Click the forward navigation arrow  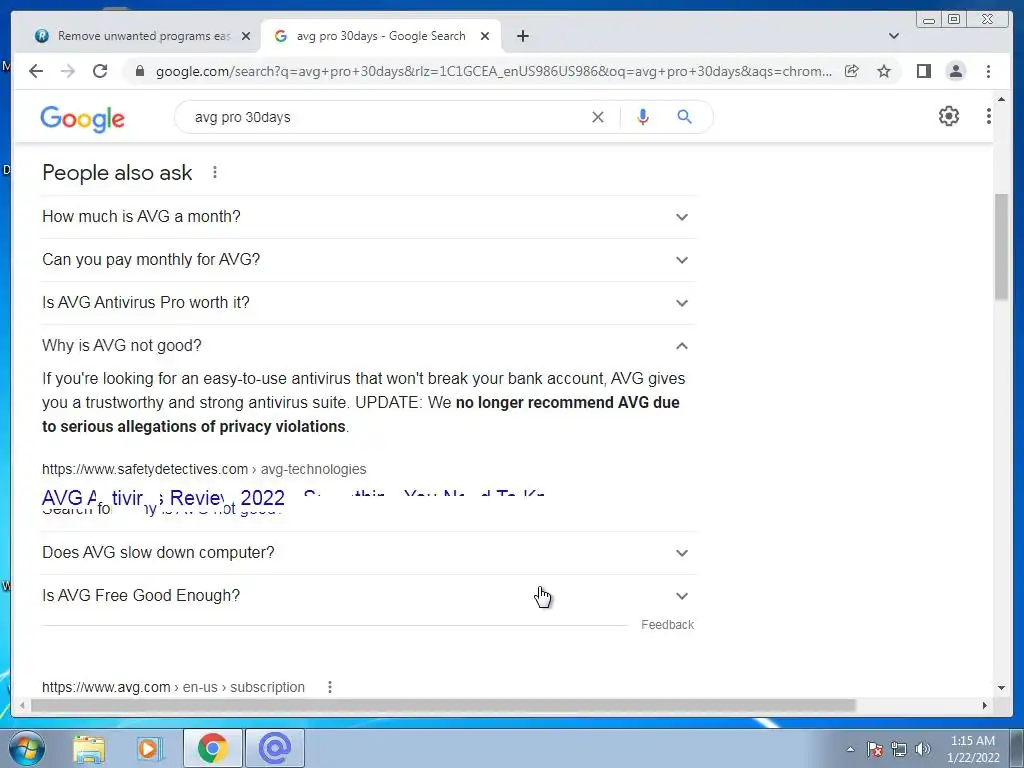(68, 71)
